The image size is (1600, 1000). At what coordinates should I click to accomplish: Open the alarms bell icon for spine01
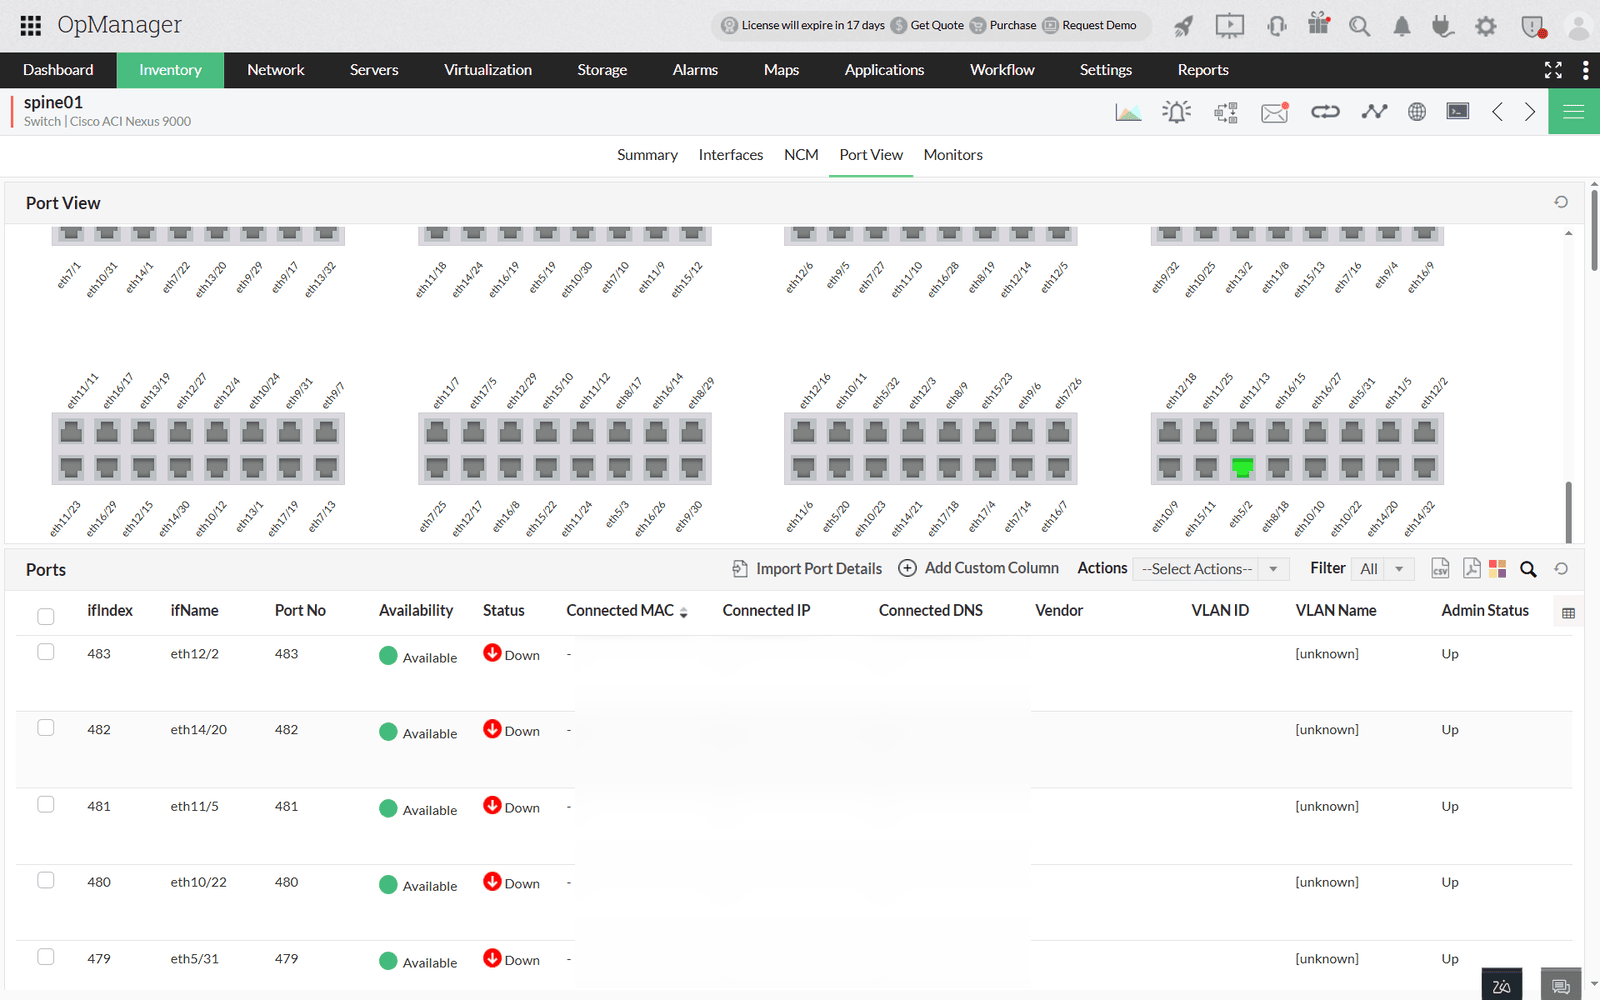tap(1176, 111)
